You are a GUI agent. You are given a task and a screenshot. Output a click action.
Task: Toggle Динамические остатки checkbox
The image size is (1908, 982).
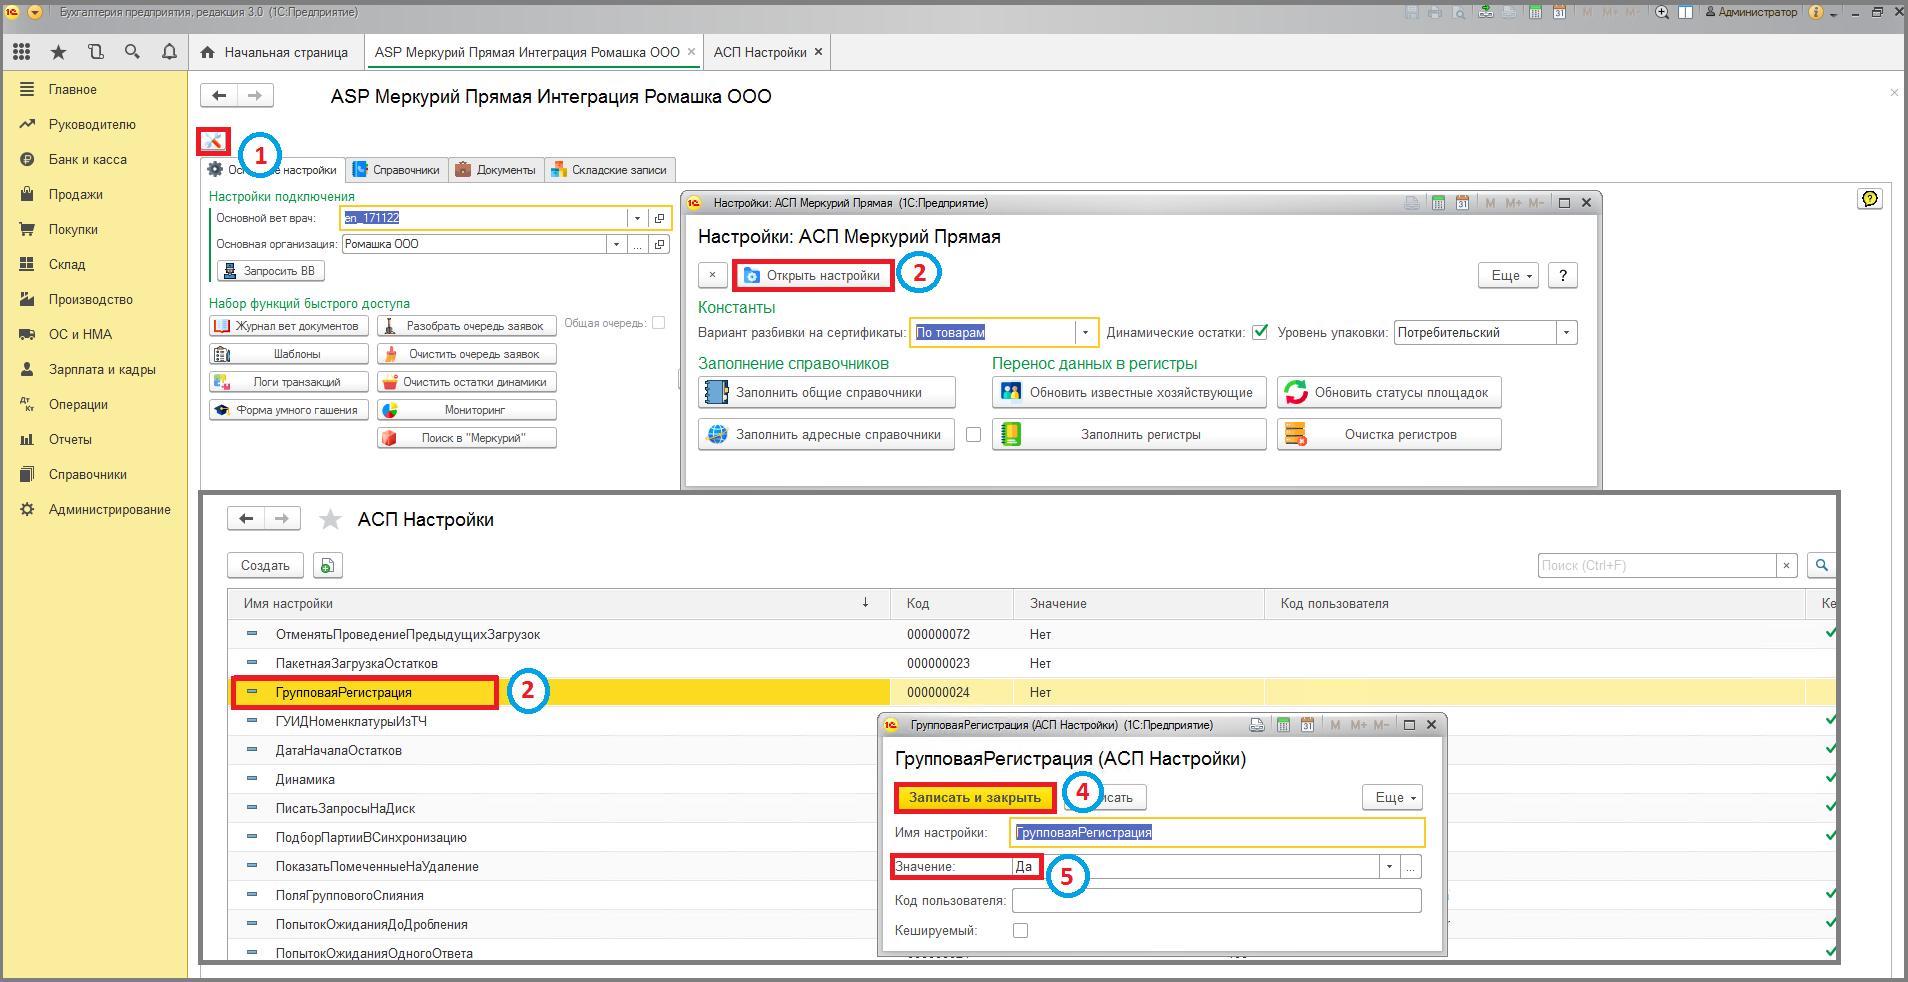coord(1260,332)
